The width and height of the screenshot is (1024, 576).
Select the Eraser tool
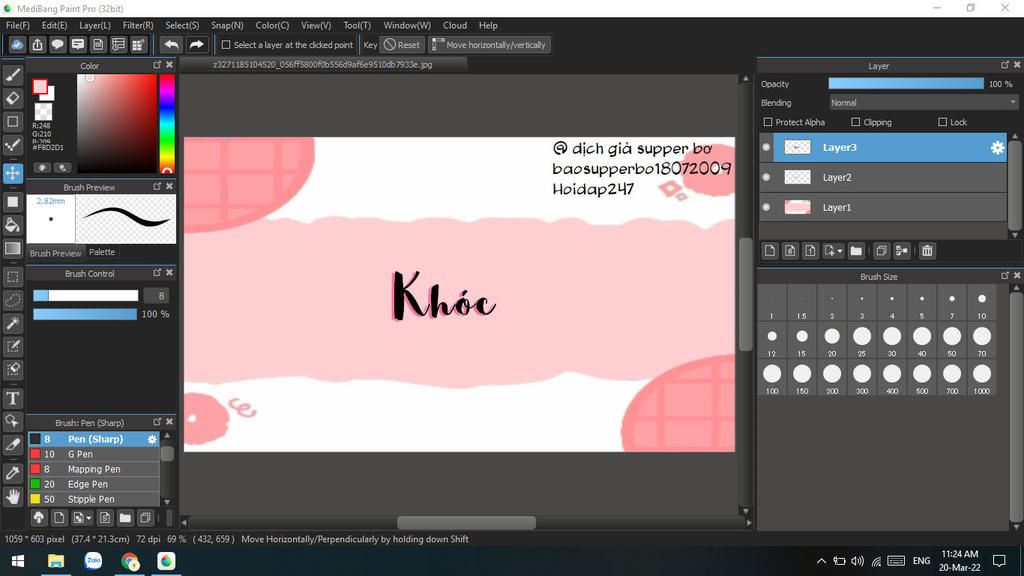pos(12,98)
